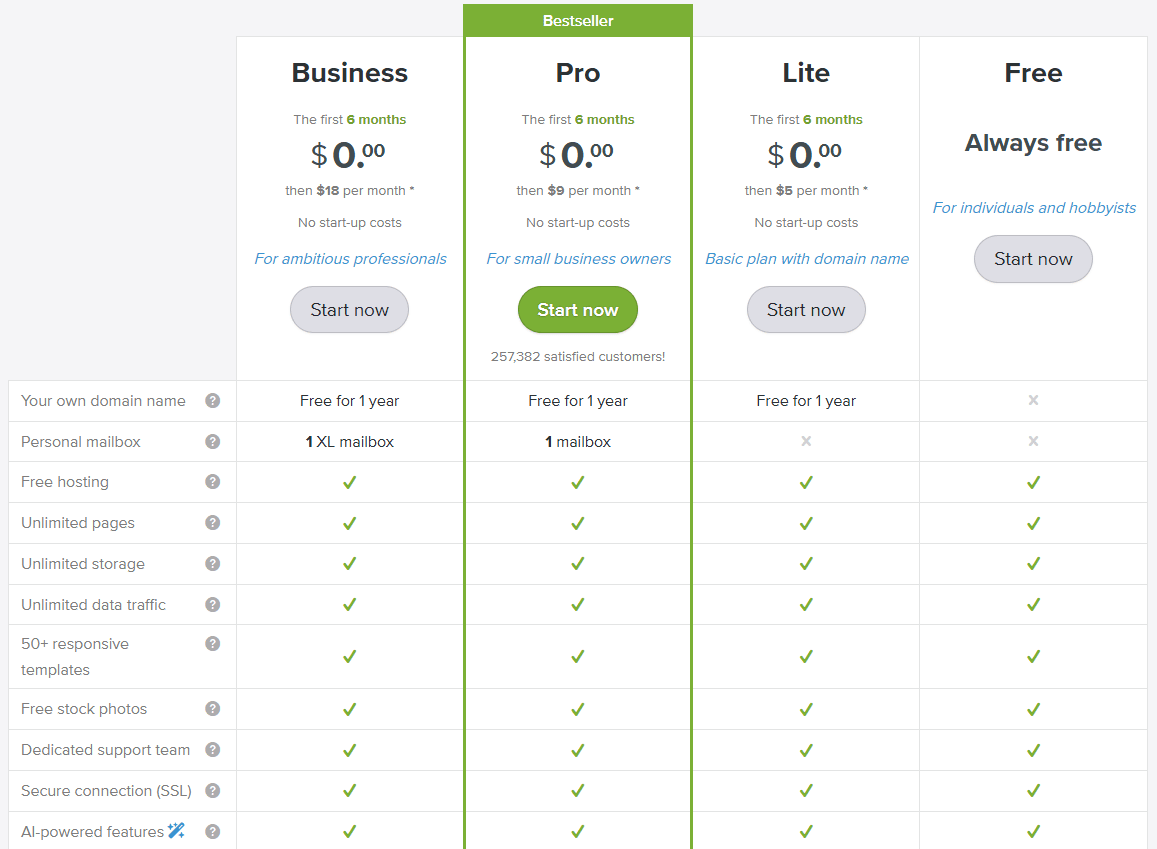1157x849 pixels.
Task: Click '1 XL mailbox' cell in Business column
Action: click(x=350, y=442)
